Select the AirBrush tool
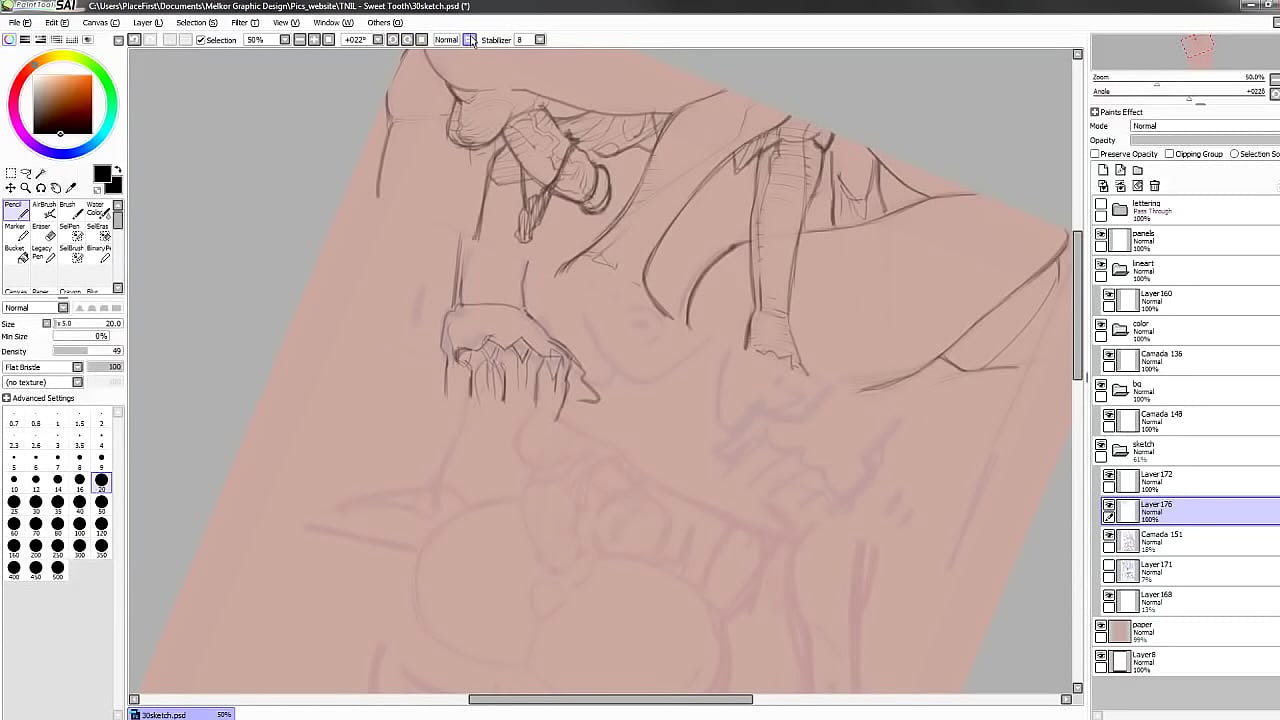This screenshot has width=1280, height=720. point(44,209)
